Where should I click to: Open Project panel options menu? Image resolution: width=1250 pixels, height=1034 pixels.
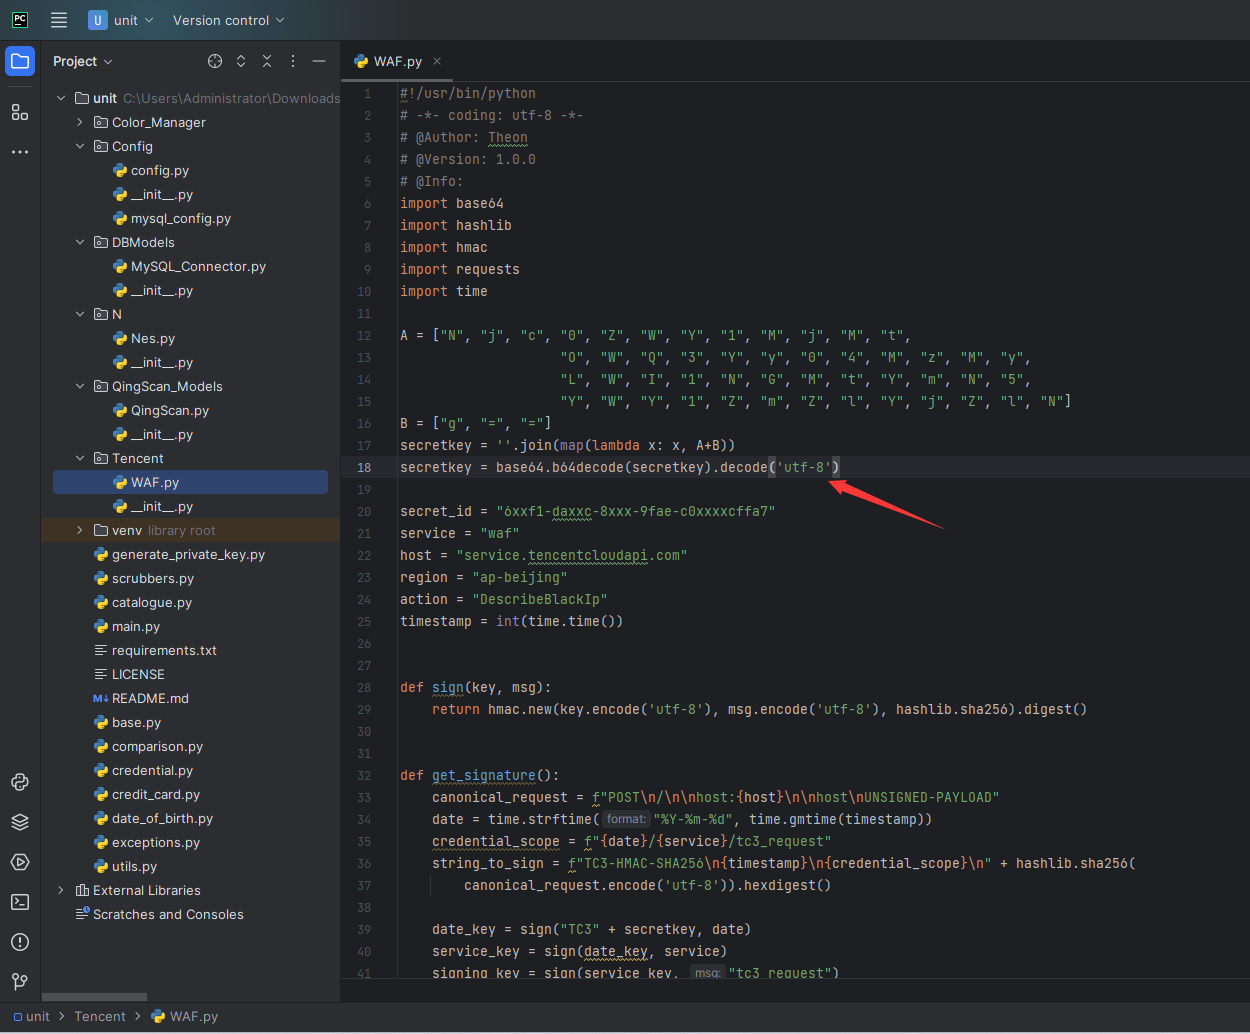(x=293, y=61)
